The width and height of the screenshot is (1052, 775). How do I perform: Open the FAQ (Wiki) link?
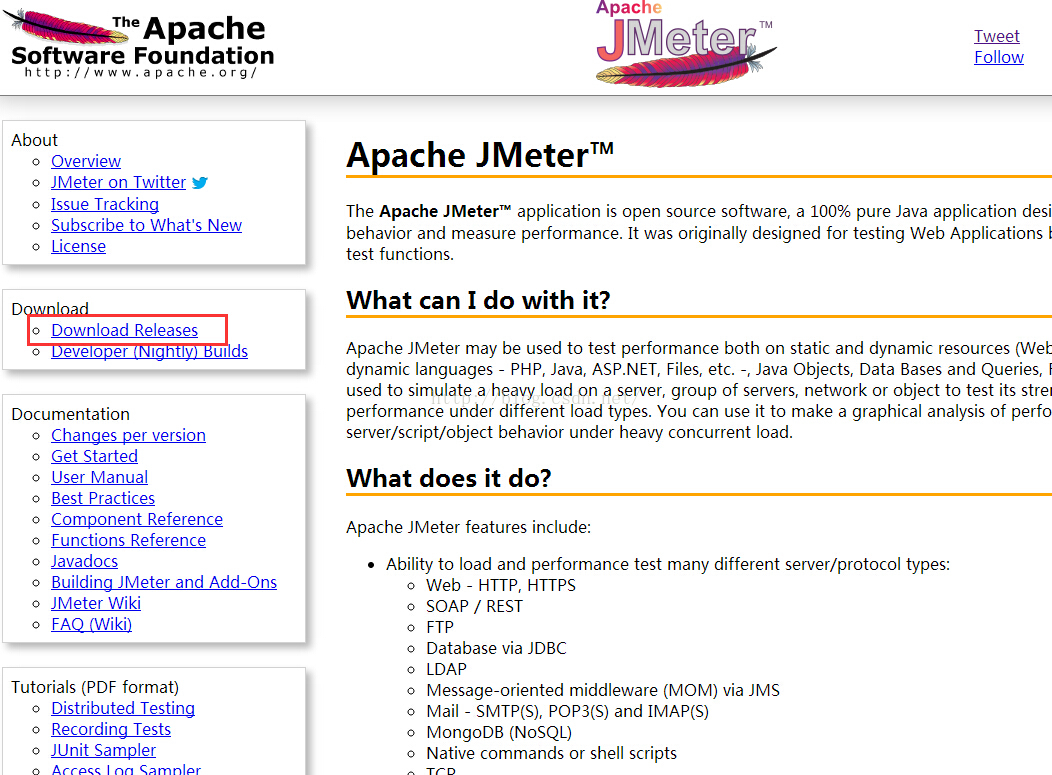click(x=91, y=625)
